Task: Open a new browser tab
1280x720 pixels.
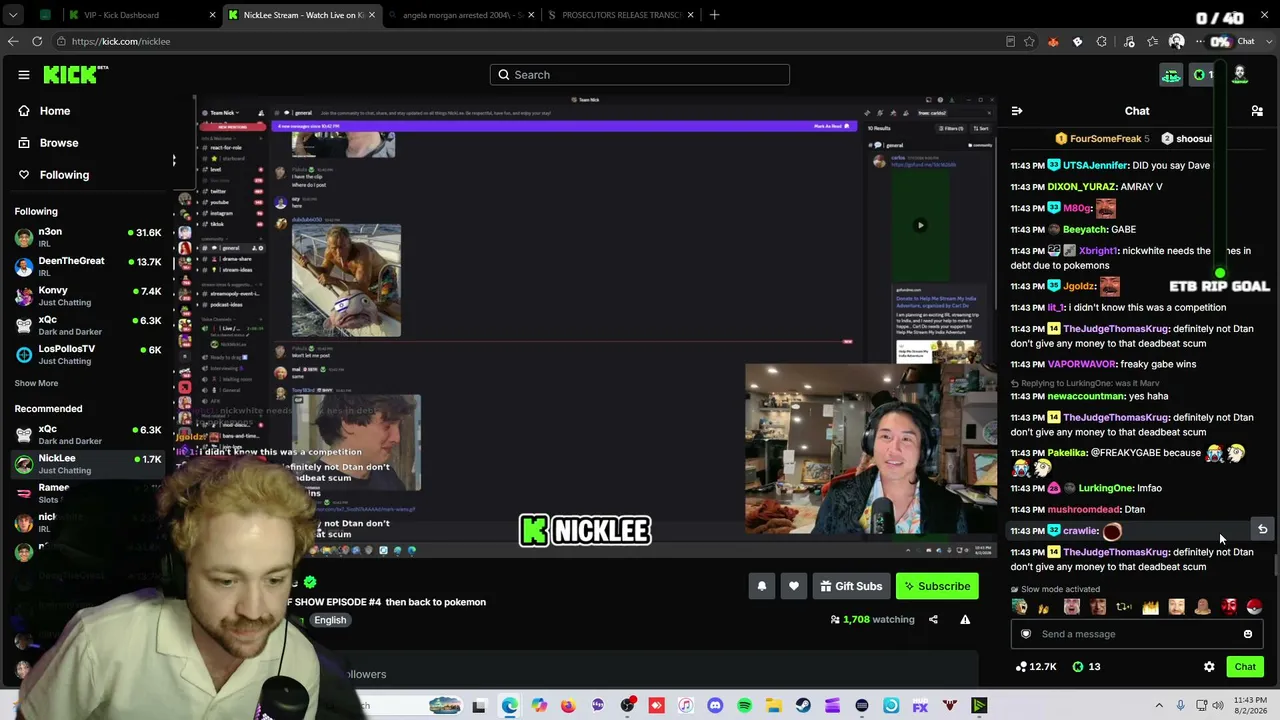Action: point(714,15)
